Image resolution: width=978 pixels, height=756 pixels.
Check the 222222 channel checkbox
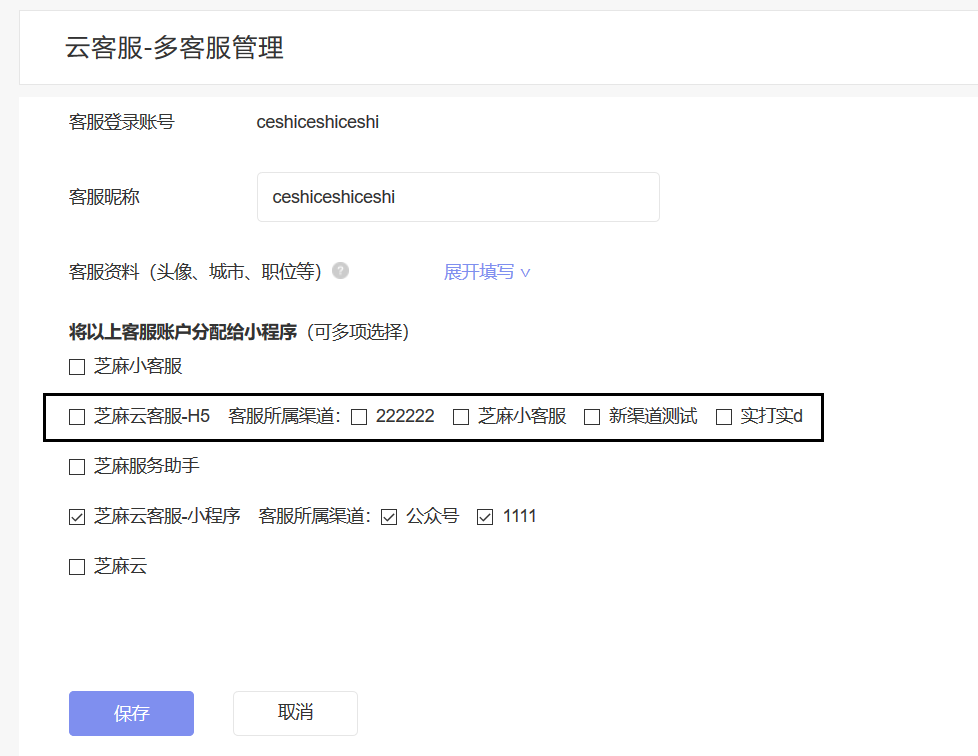(359, 417)
